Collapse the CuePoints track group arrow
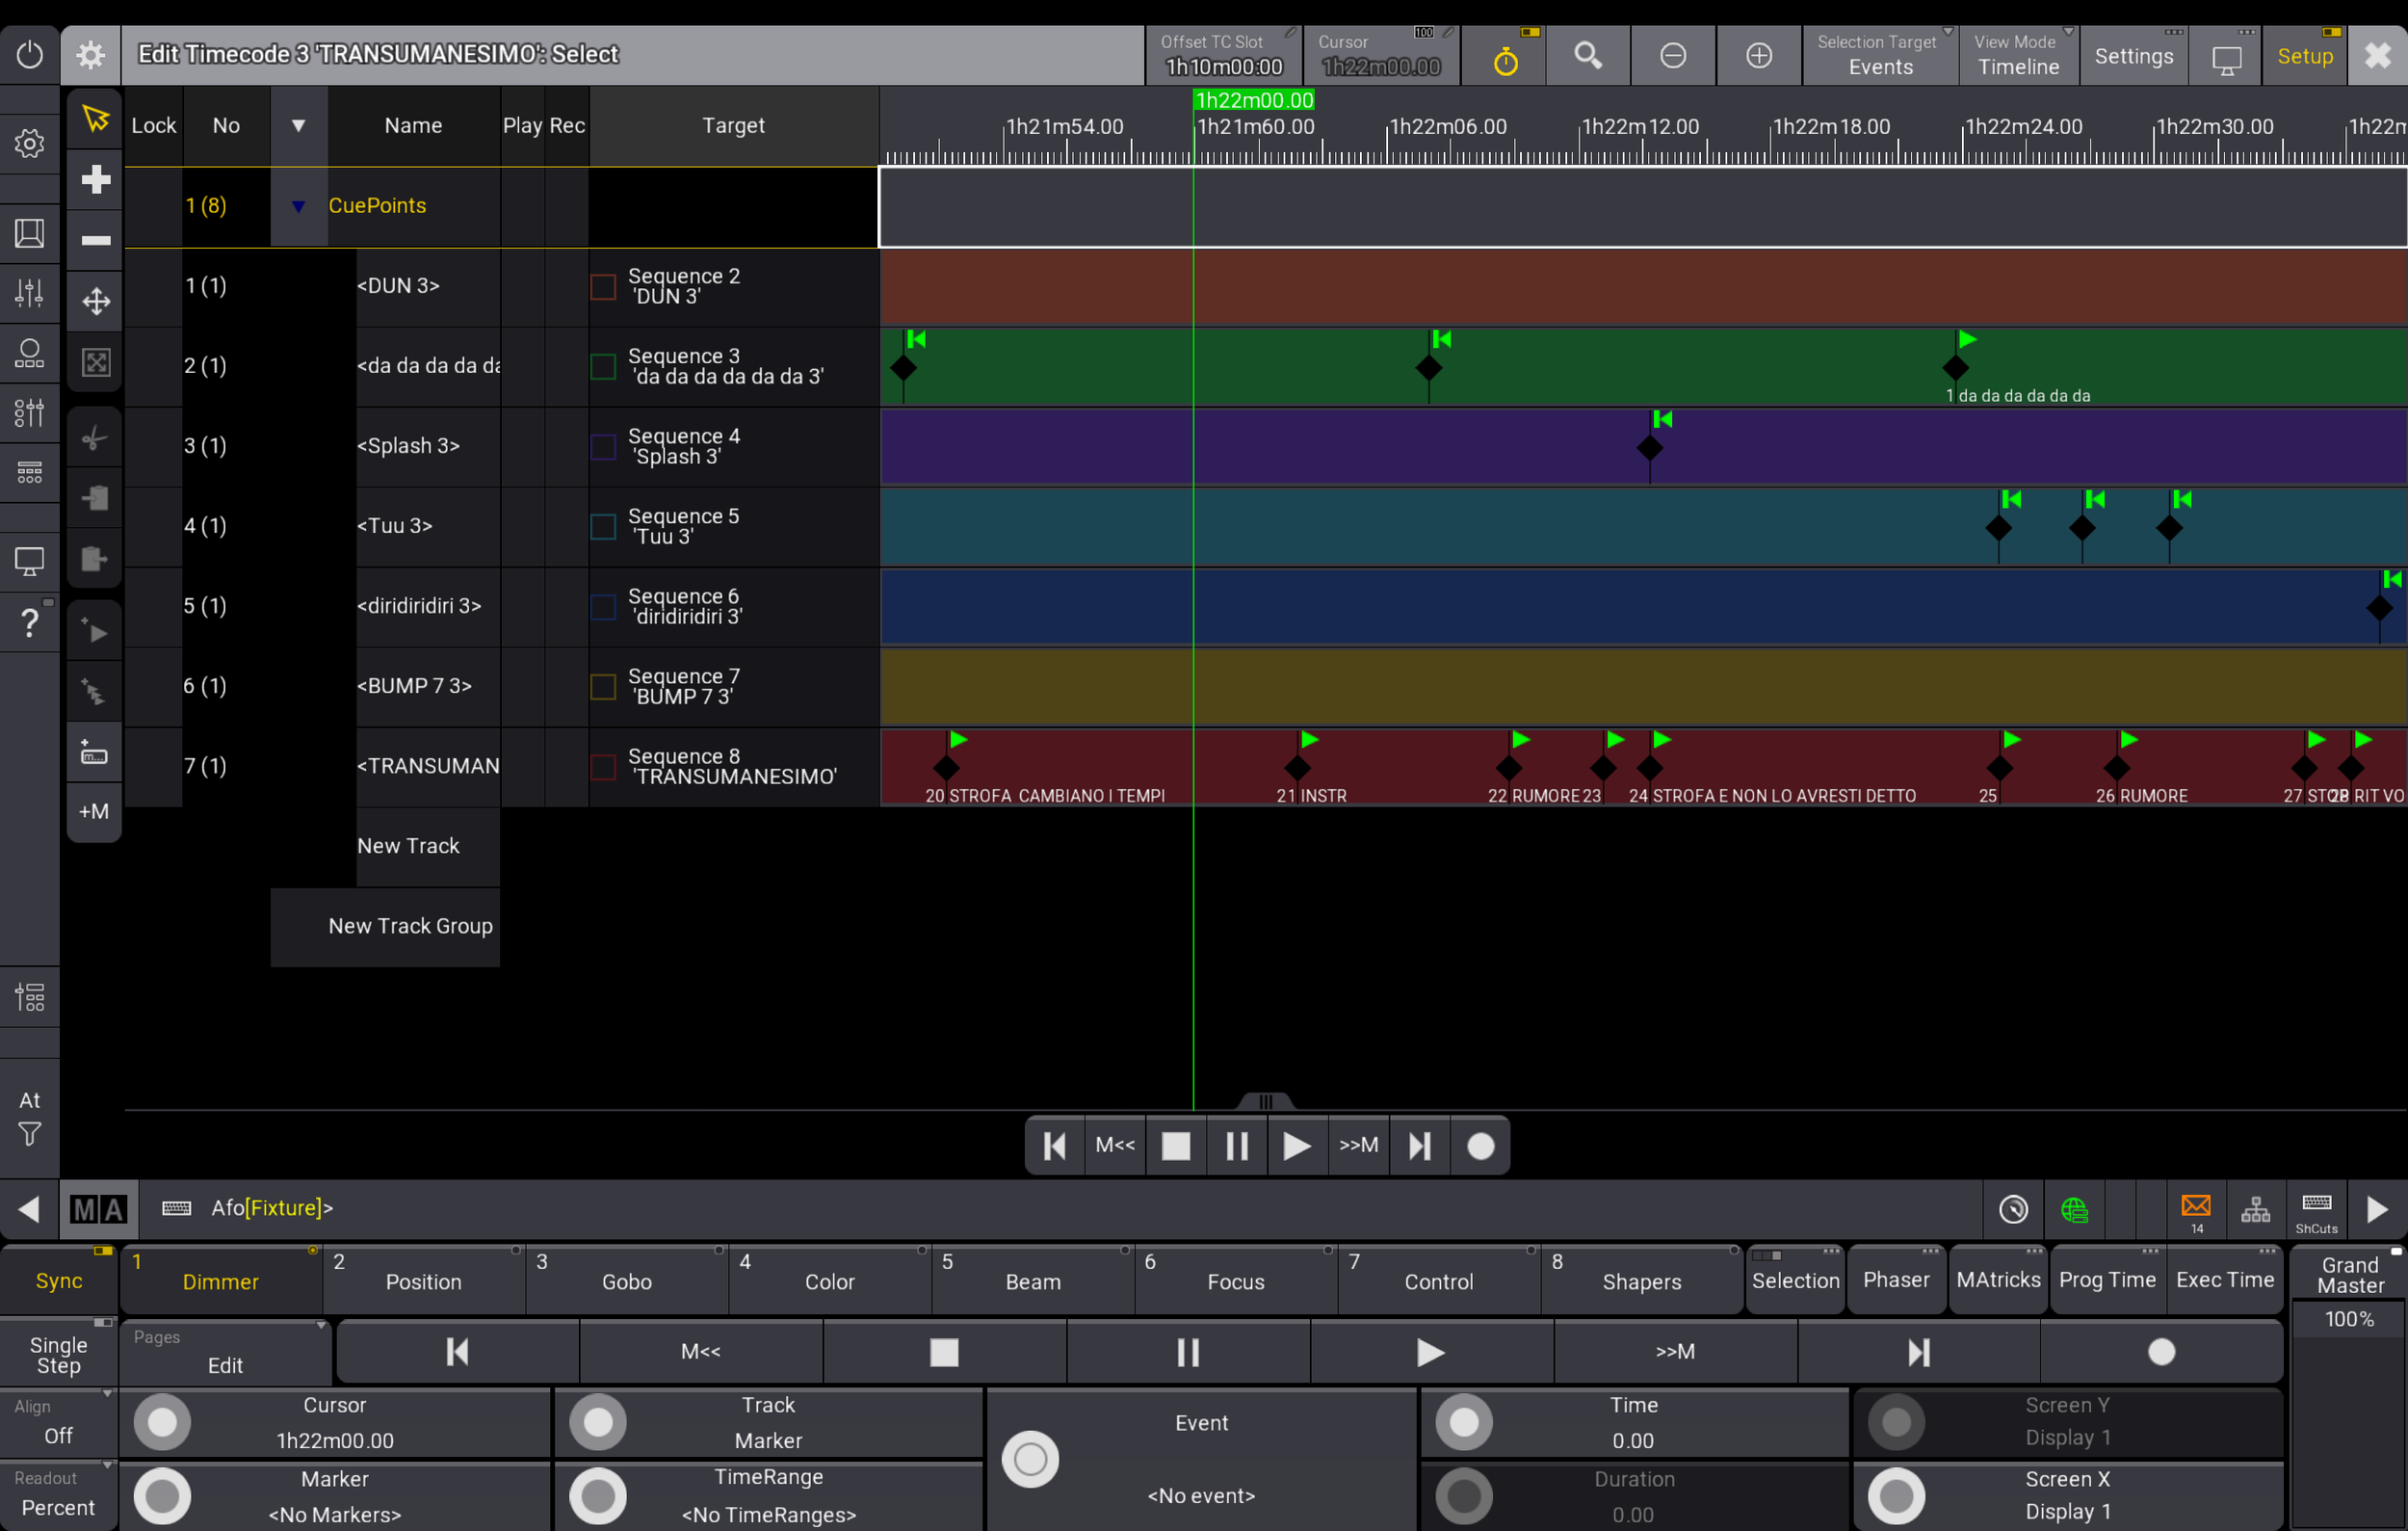This screenshot has width=2408, height=1531. point(298,206)
